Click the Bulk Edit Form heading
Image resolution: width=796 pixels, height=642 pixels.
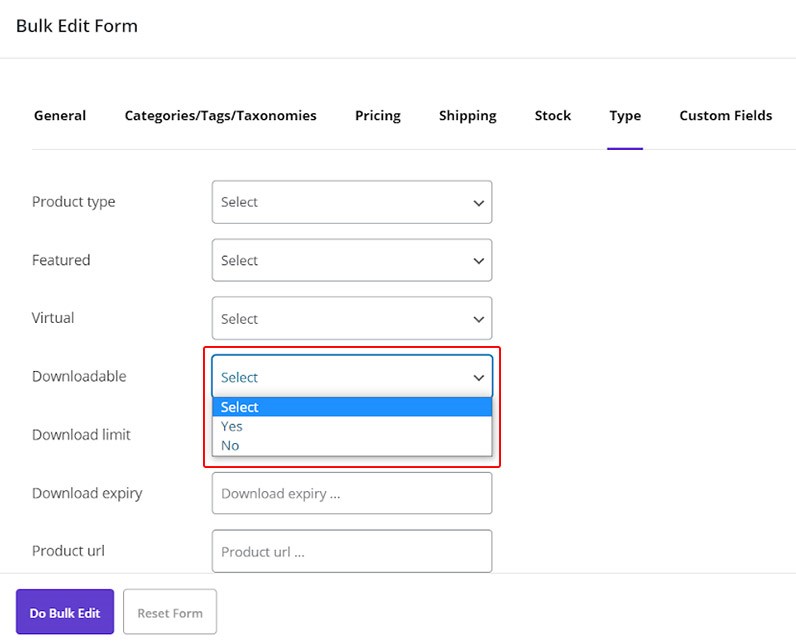tap(77, 26)
